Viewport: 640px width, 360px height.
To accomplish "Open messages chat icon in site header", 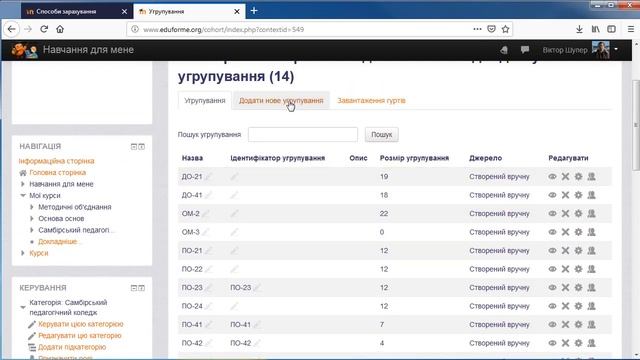I will [x=525, y=50].
